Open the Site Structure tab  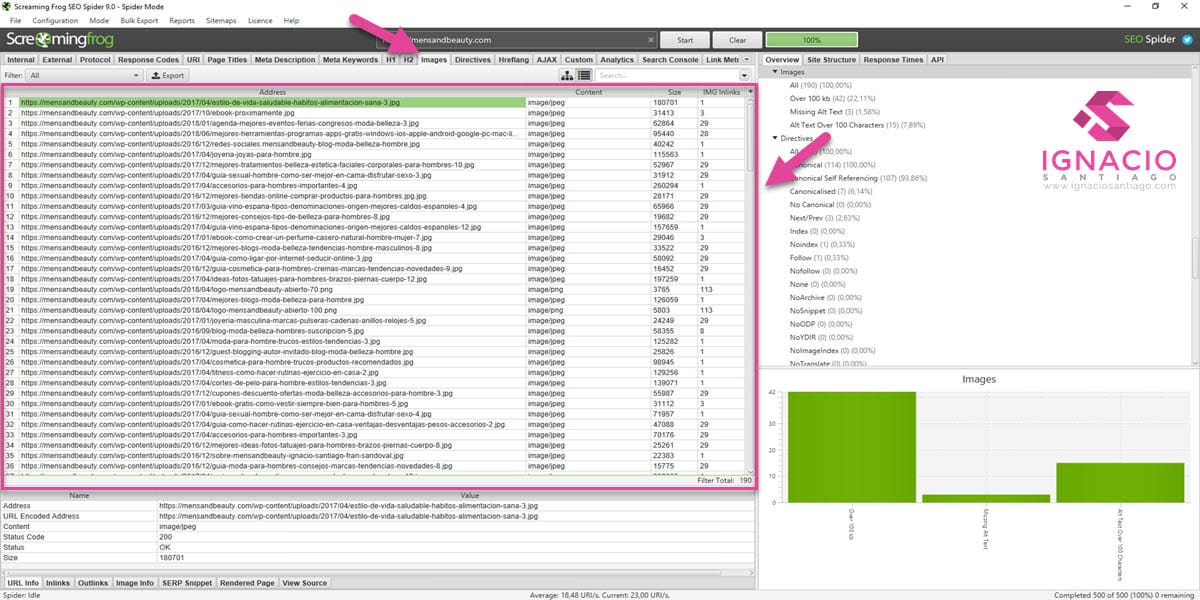coord(832,60)
